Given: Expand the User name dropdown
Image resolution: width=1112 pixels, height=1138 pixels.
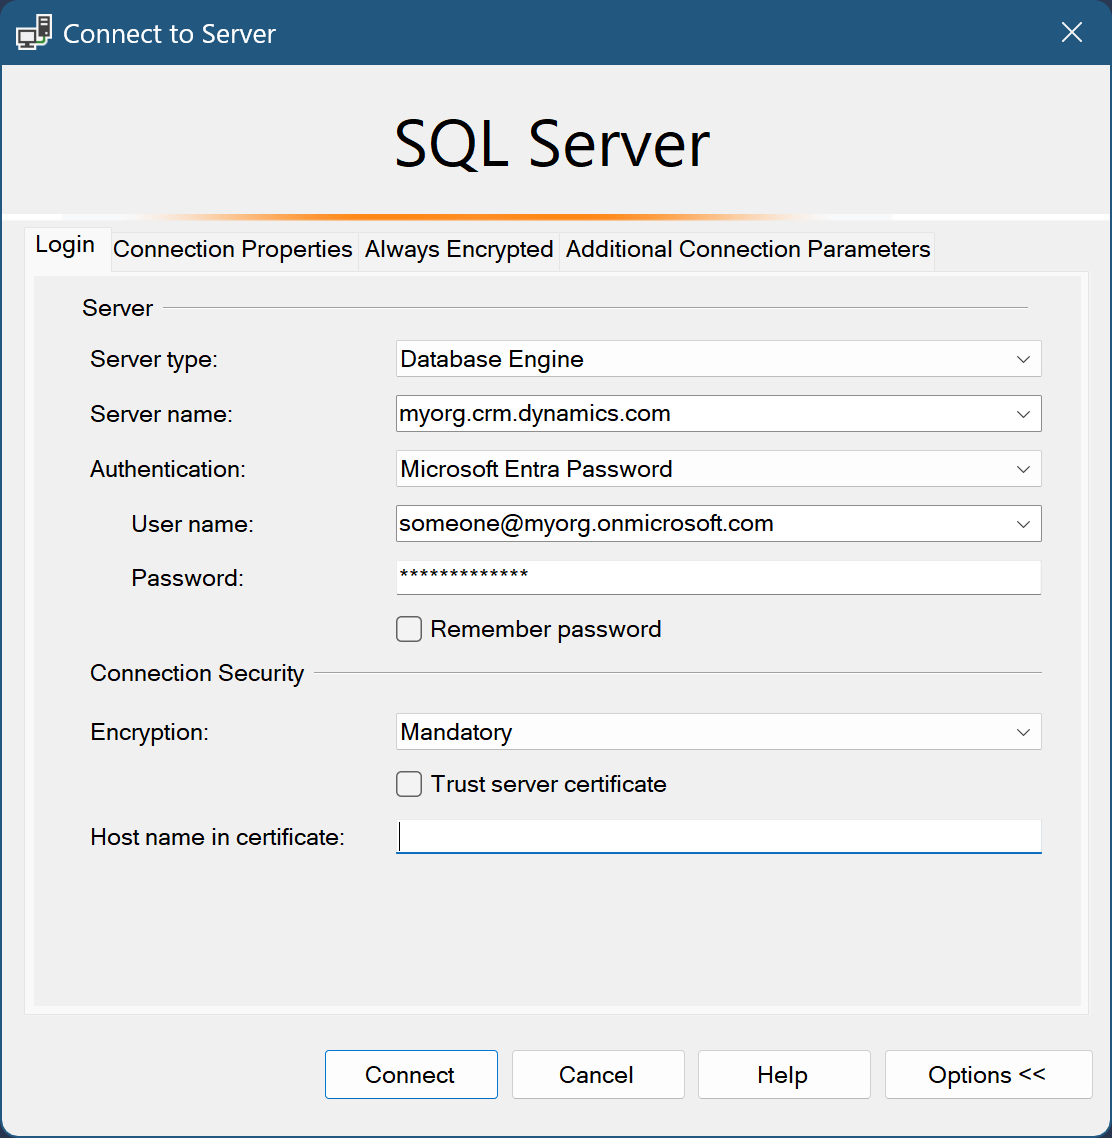Looking at the screenshot, I should (x=1023, y=524).
